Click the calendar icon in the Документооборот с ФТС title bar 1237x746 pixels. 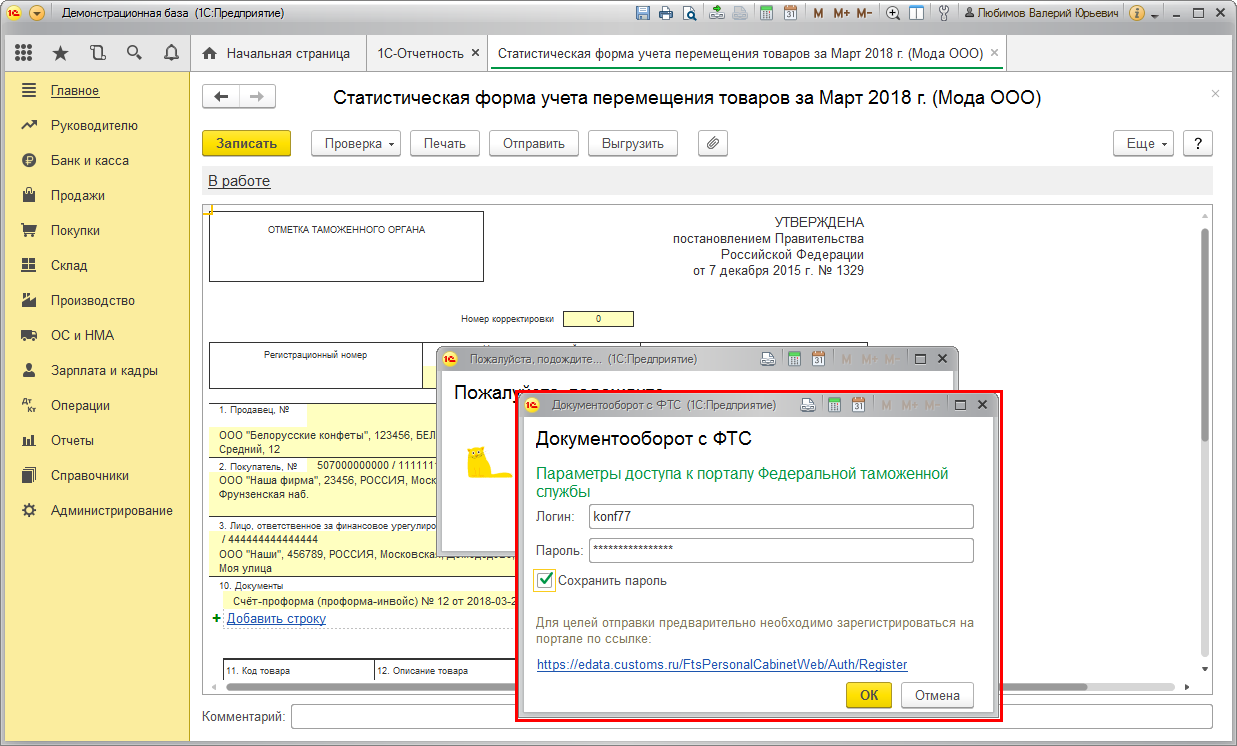pyautogui.click(x=859, y=405)
